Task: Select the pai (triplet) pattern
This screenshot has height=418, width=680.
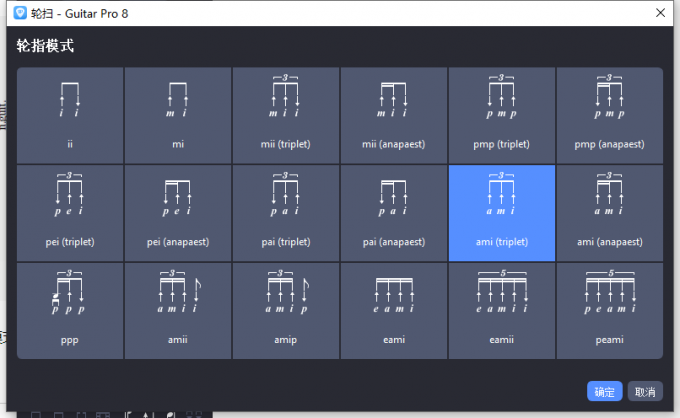Action: (x=286, y=213)
